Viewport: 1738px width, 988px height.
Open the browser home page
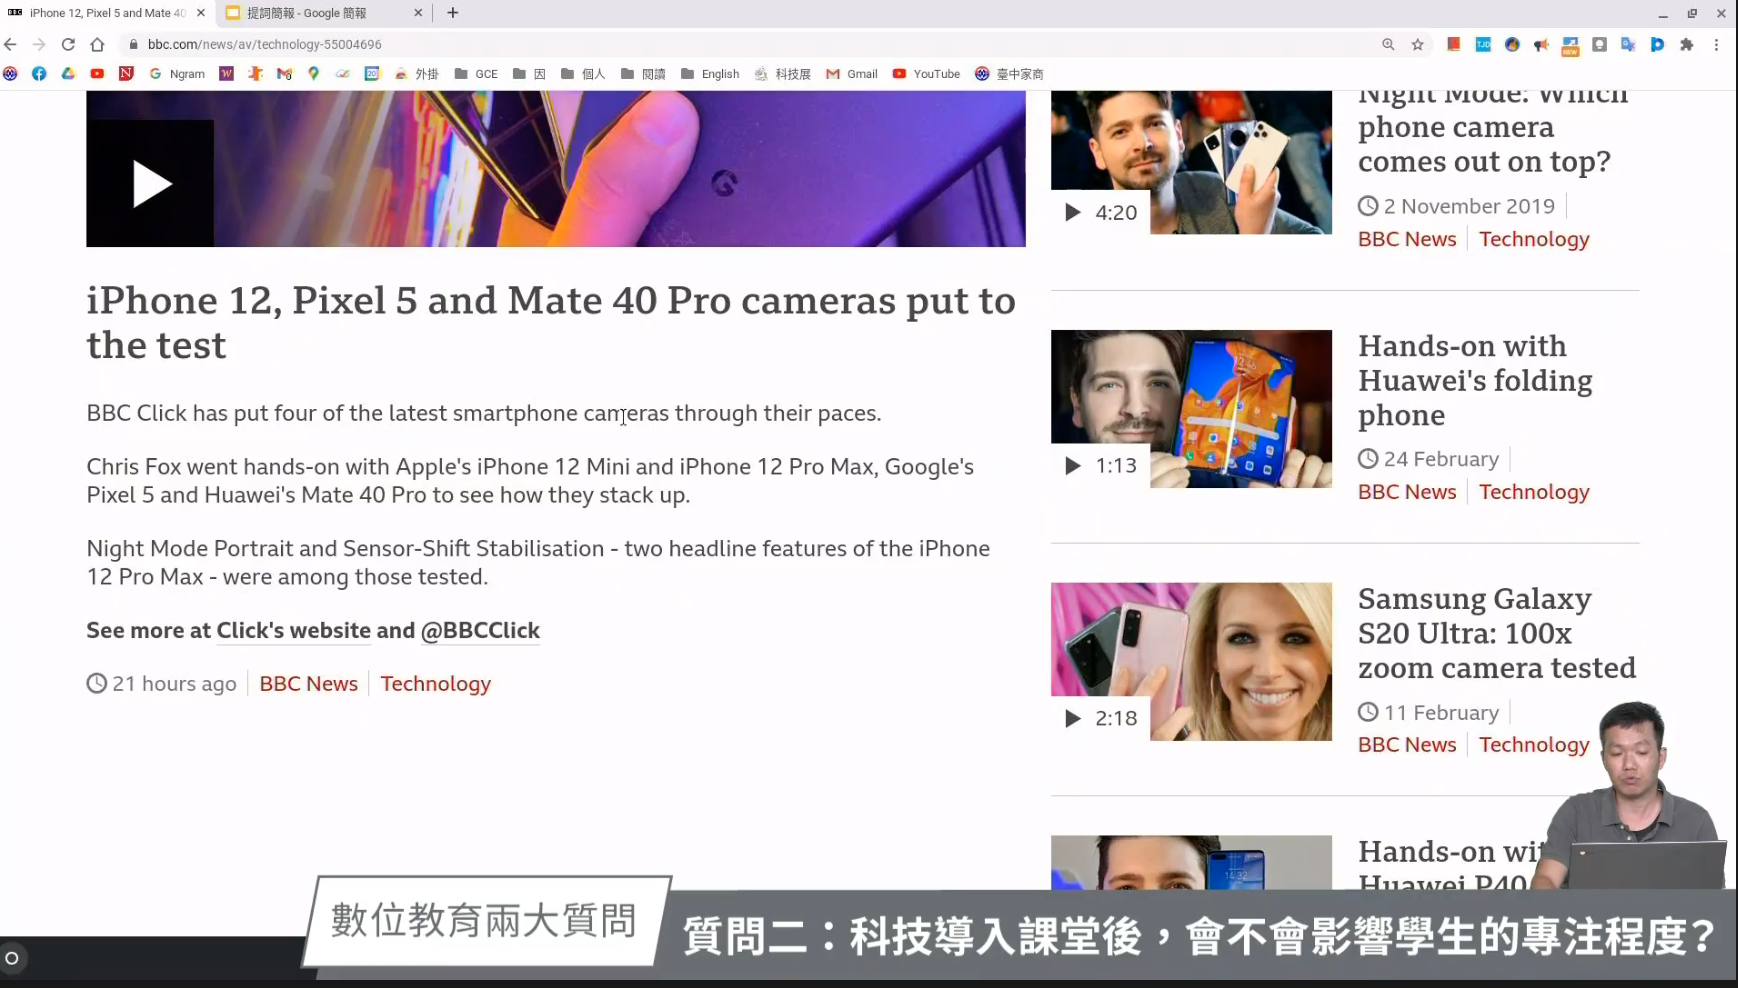pos(97,44)
